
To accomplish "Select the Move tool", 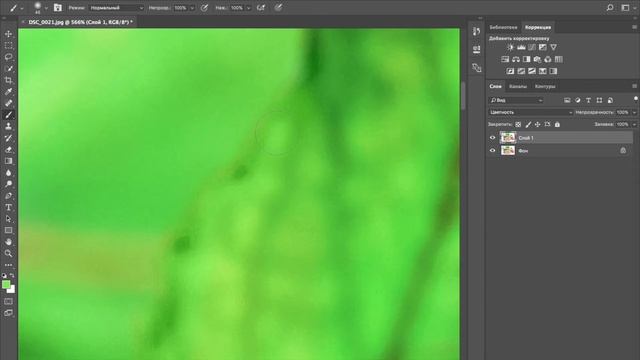I will click(8, 34).
